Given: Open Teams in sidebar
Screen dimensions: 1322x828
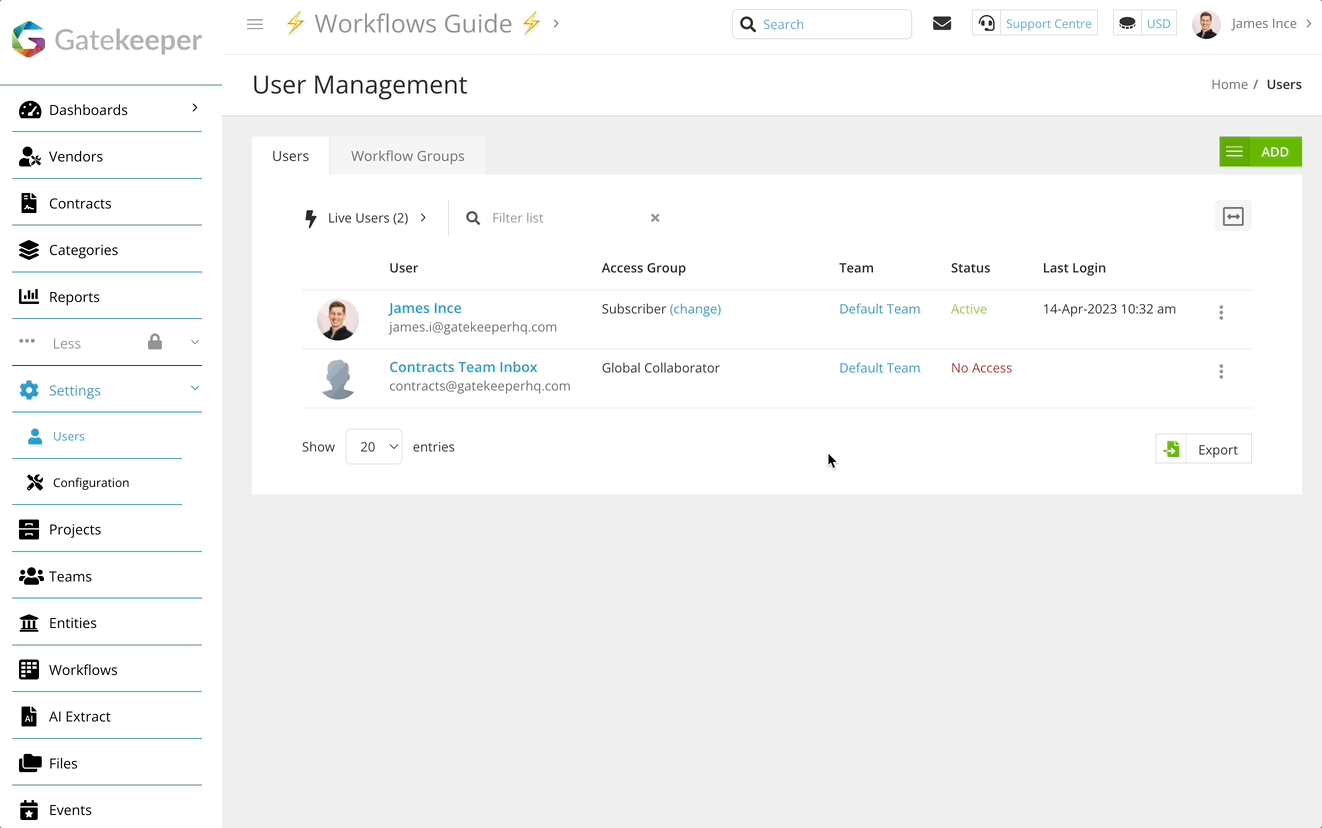Looking at the screenshot, I should pos(70,577).
